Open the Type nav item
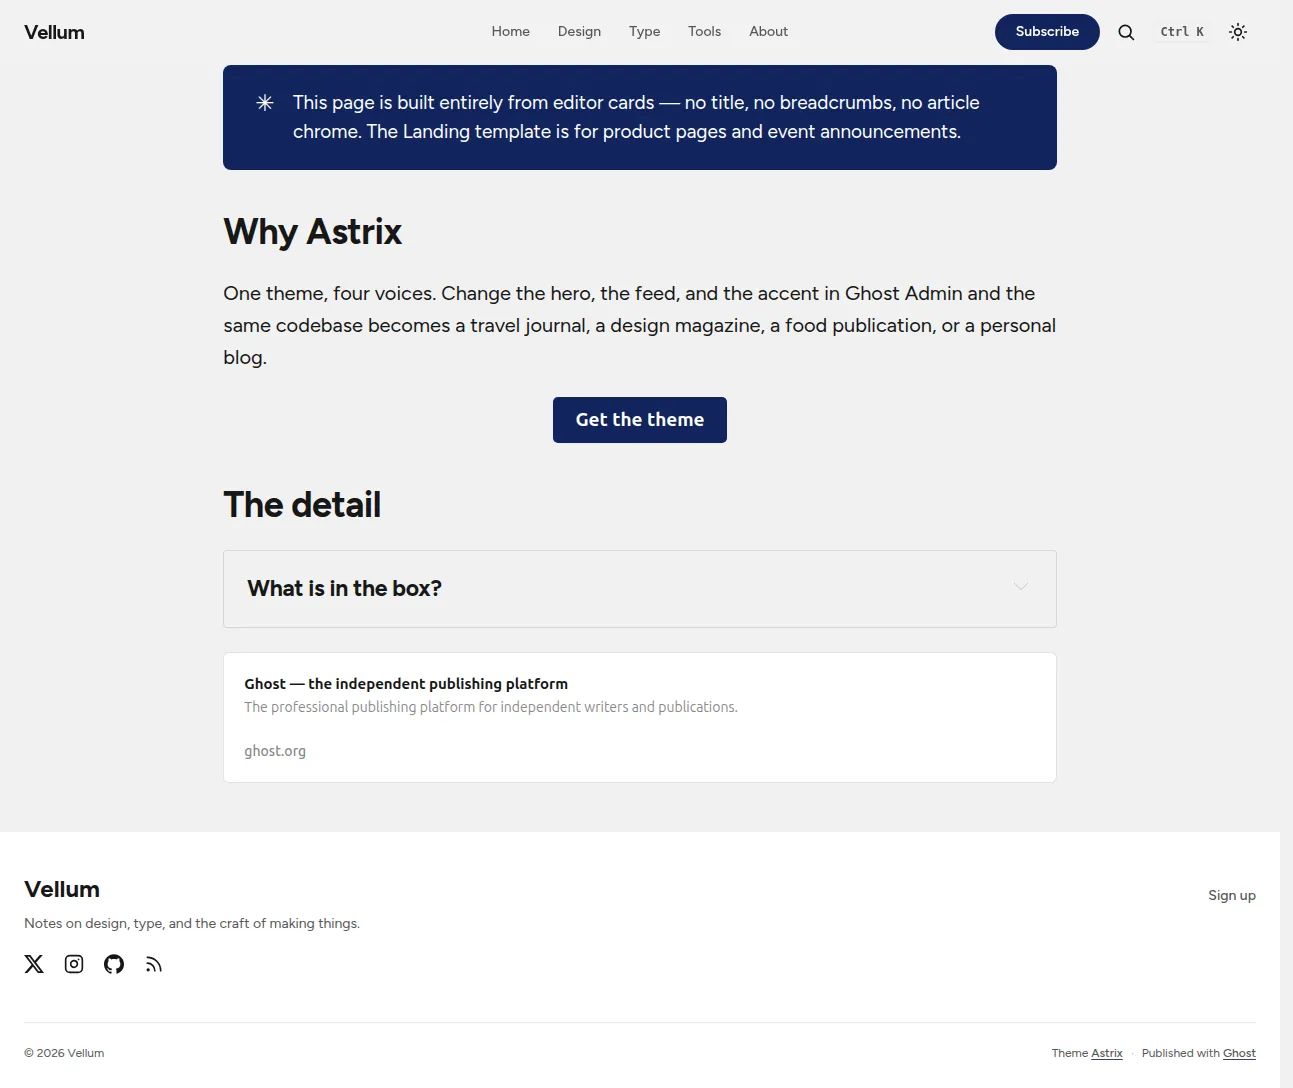Image resolution: width=1293 pixels, height=1088 pixels. coord(645,32)
